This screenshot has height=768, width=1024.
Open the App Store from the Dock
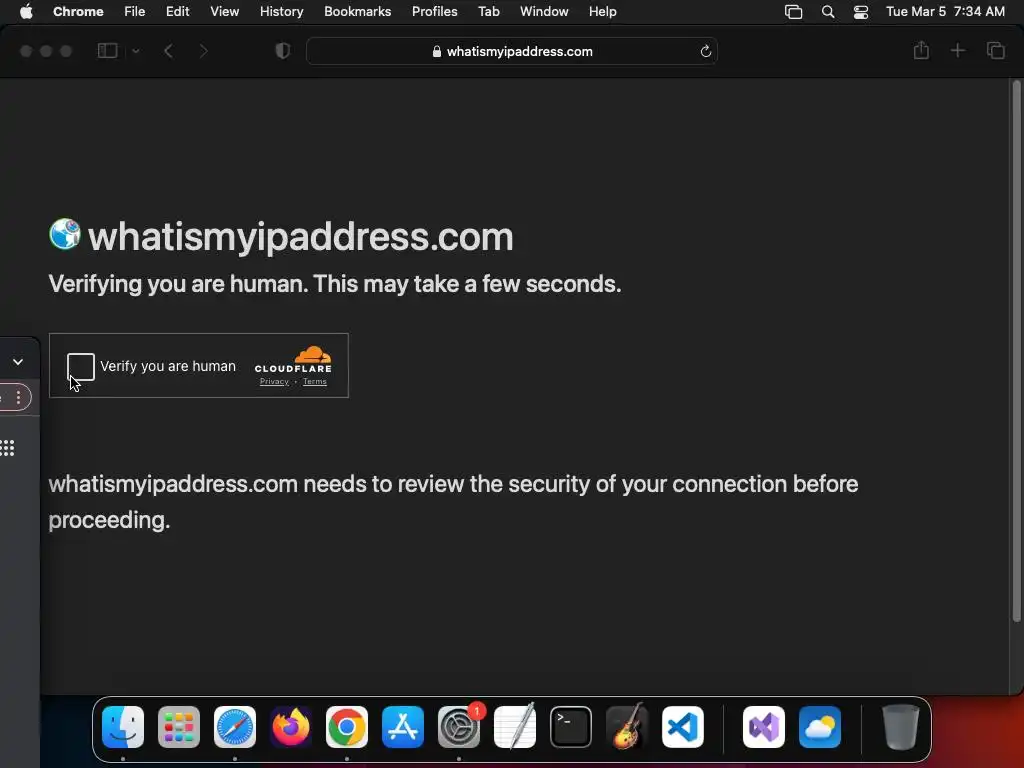(403, 727)
